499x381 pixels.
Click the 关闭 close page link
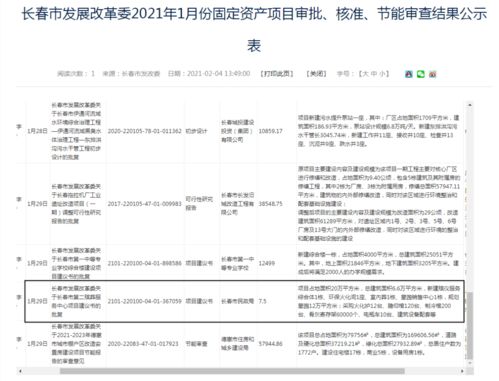click(x=317, y=74)
